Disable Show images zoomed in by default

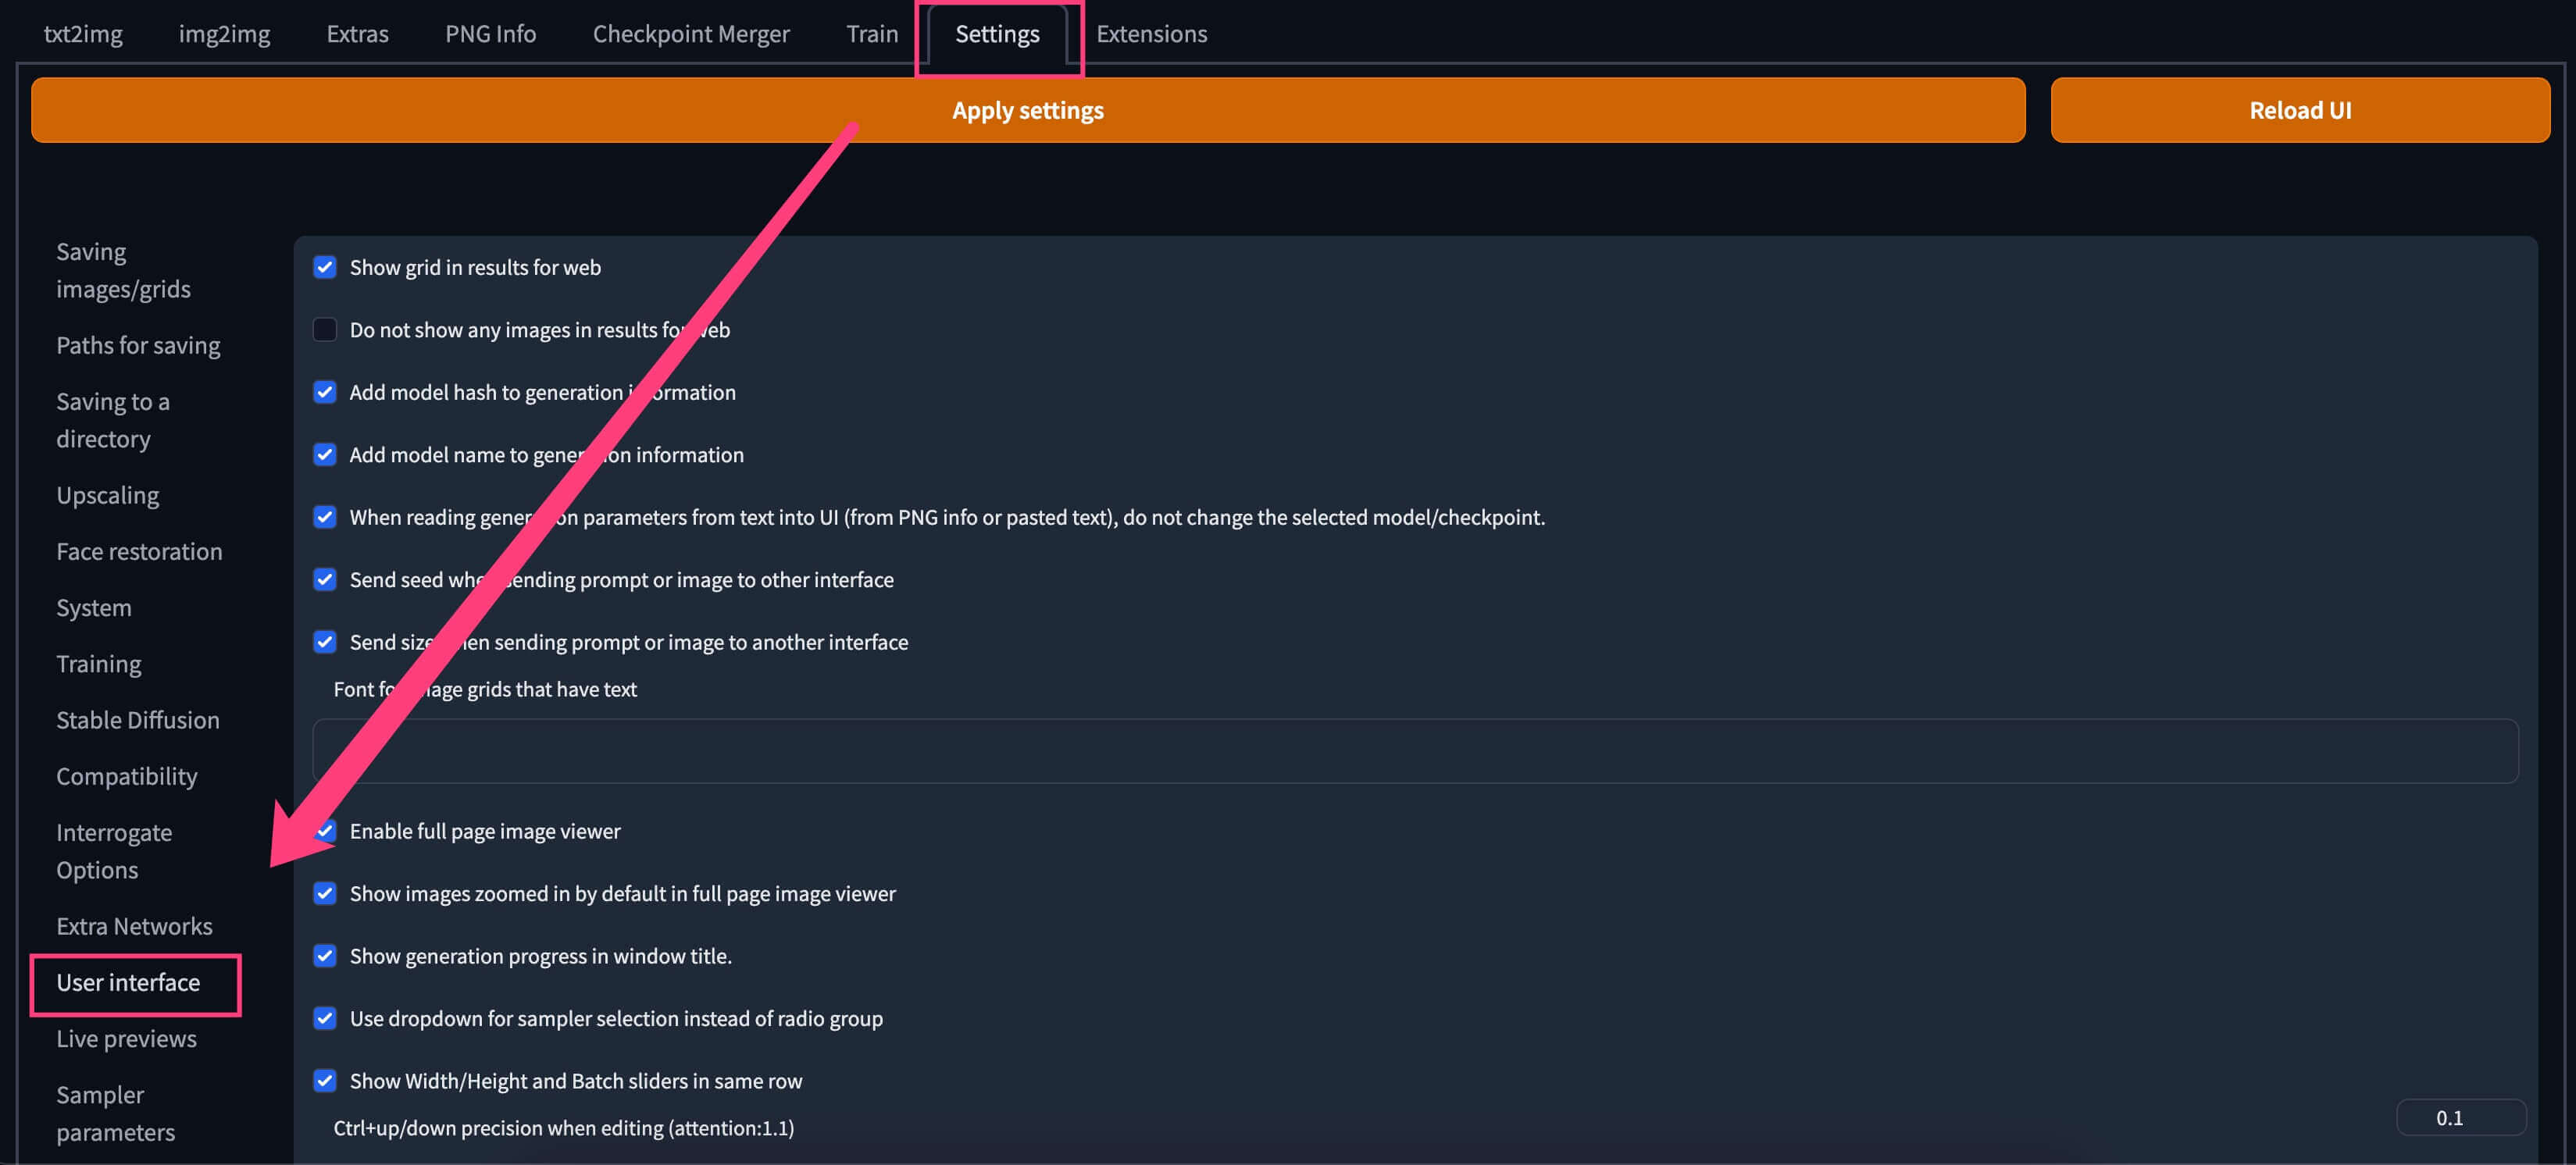pyautogui.click(x=324, y=893)
